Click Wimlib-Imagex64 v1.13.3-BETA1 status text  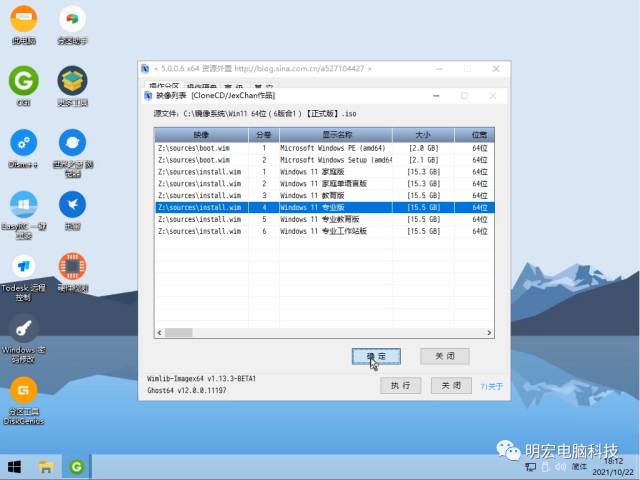coord(201,379)
